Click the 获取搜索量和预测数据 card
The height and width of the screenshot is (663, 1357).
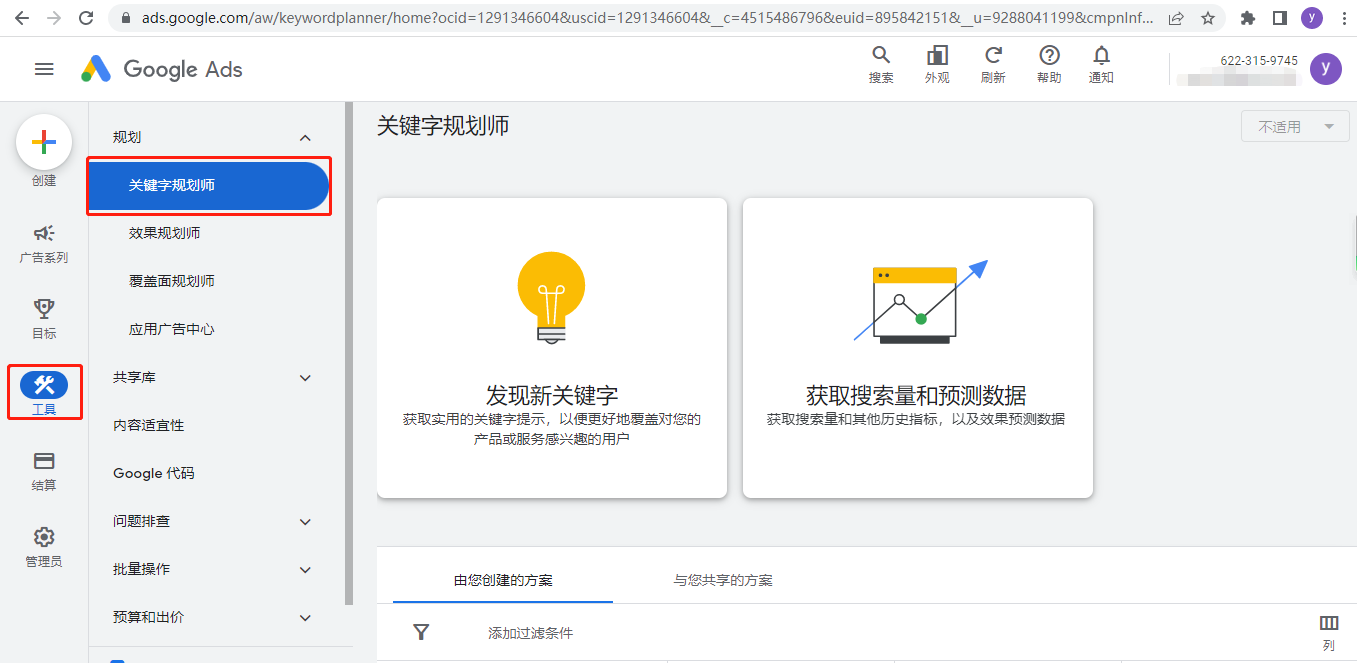click(x=918, y=348)
